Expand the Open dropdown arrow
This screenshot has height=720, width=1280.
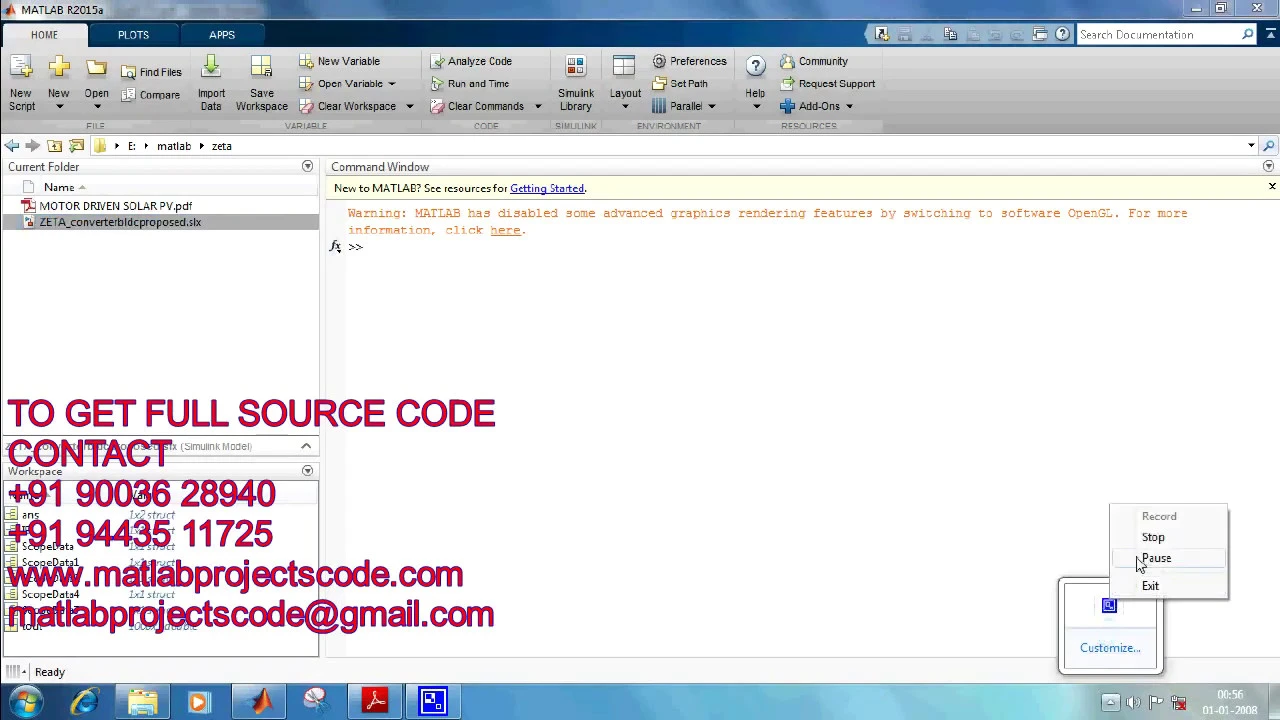click(96, 107)
